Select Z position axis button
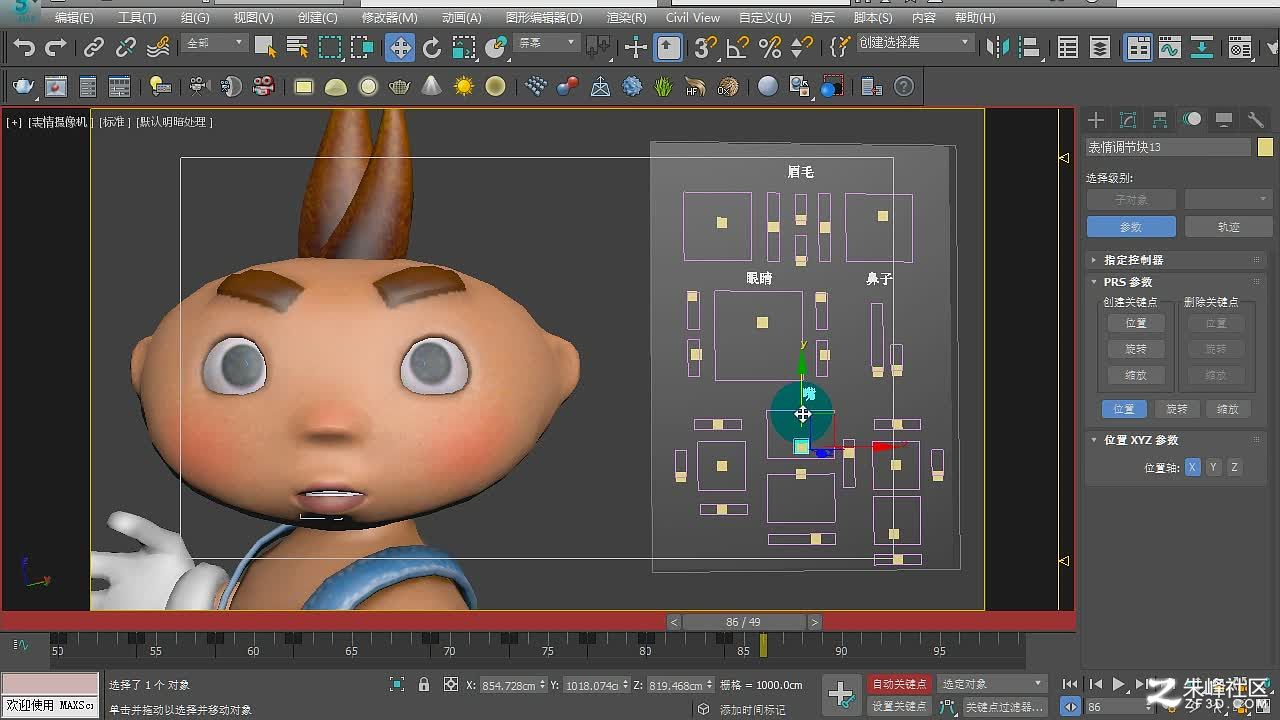This screenshot has height=720, width=1280. [1234, 467]
